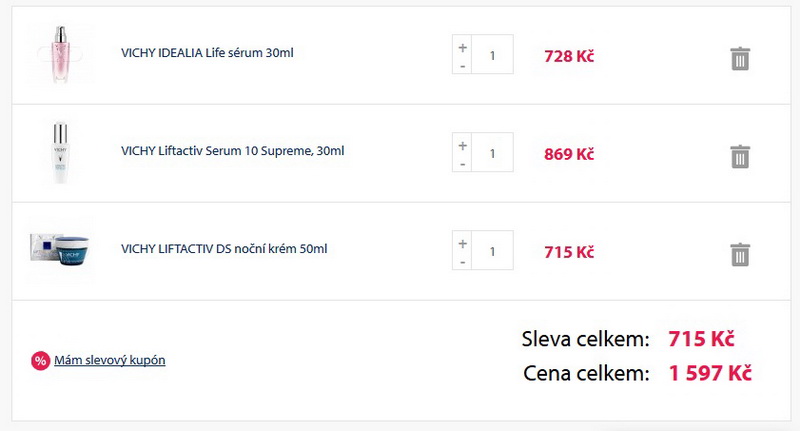The image size is (800, 431).
Task: Remove VICHY Liftactiv Serum 10 Supreme item
Action: tap(740, 156)
